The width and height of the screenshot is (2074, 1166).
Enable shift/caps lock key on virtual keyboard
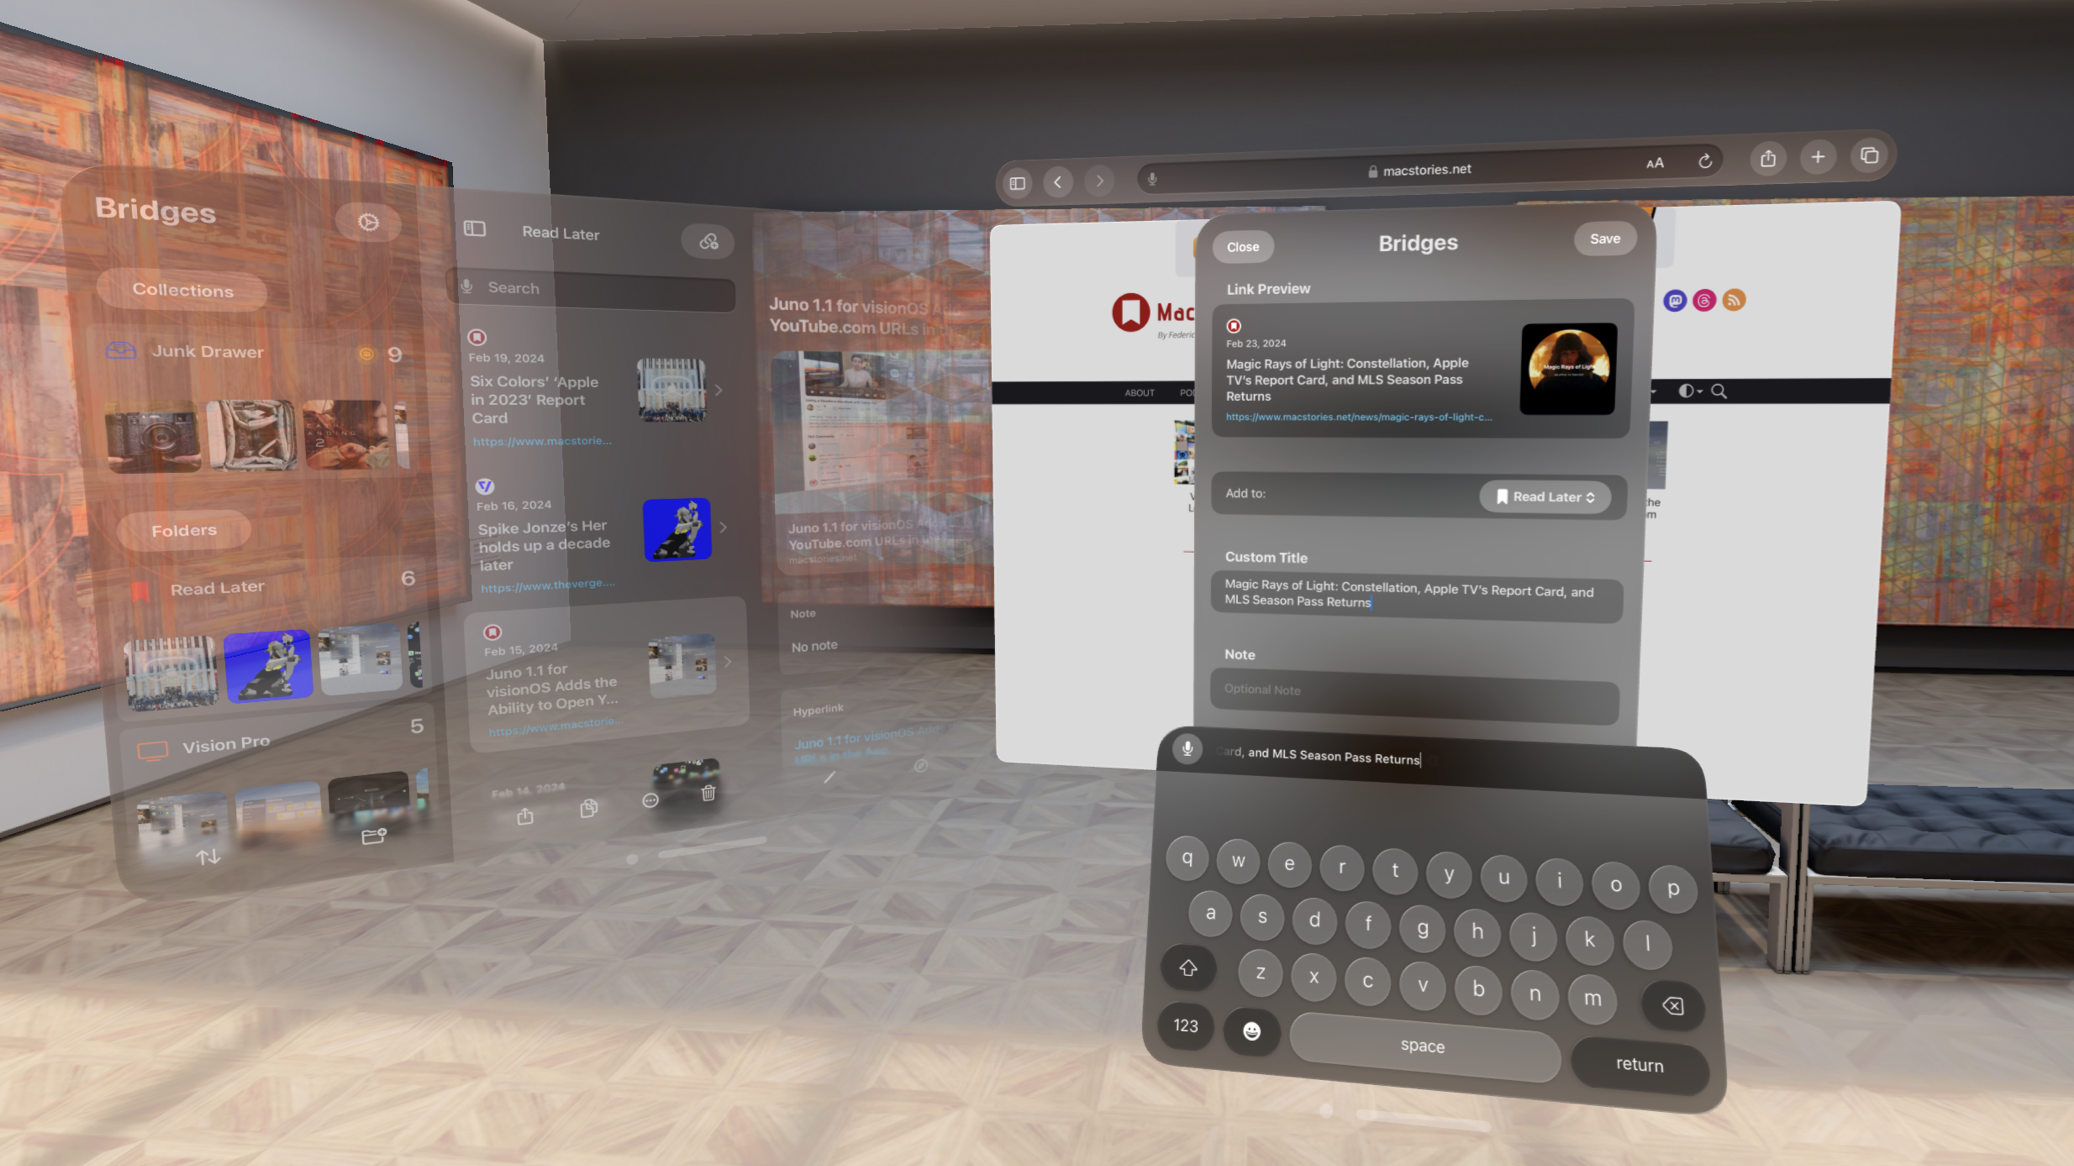(x=1187, y=970)
